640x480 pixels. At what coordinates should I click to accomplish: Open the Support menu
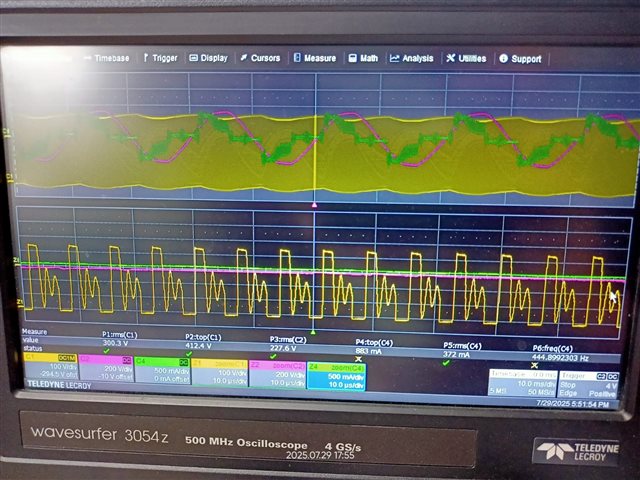(520, 59)
